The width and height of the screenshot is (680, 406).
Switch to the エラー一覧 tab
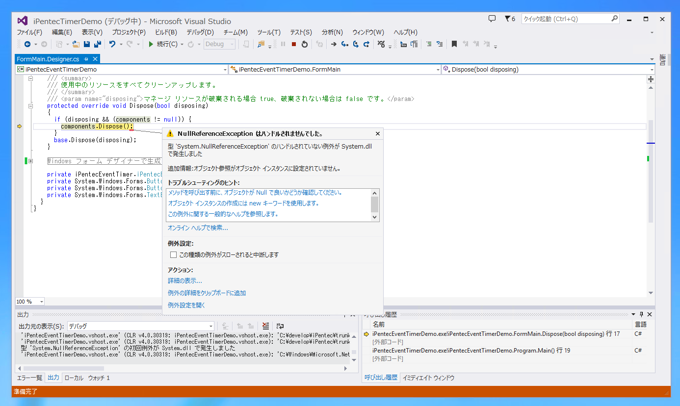coord(29,378)
